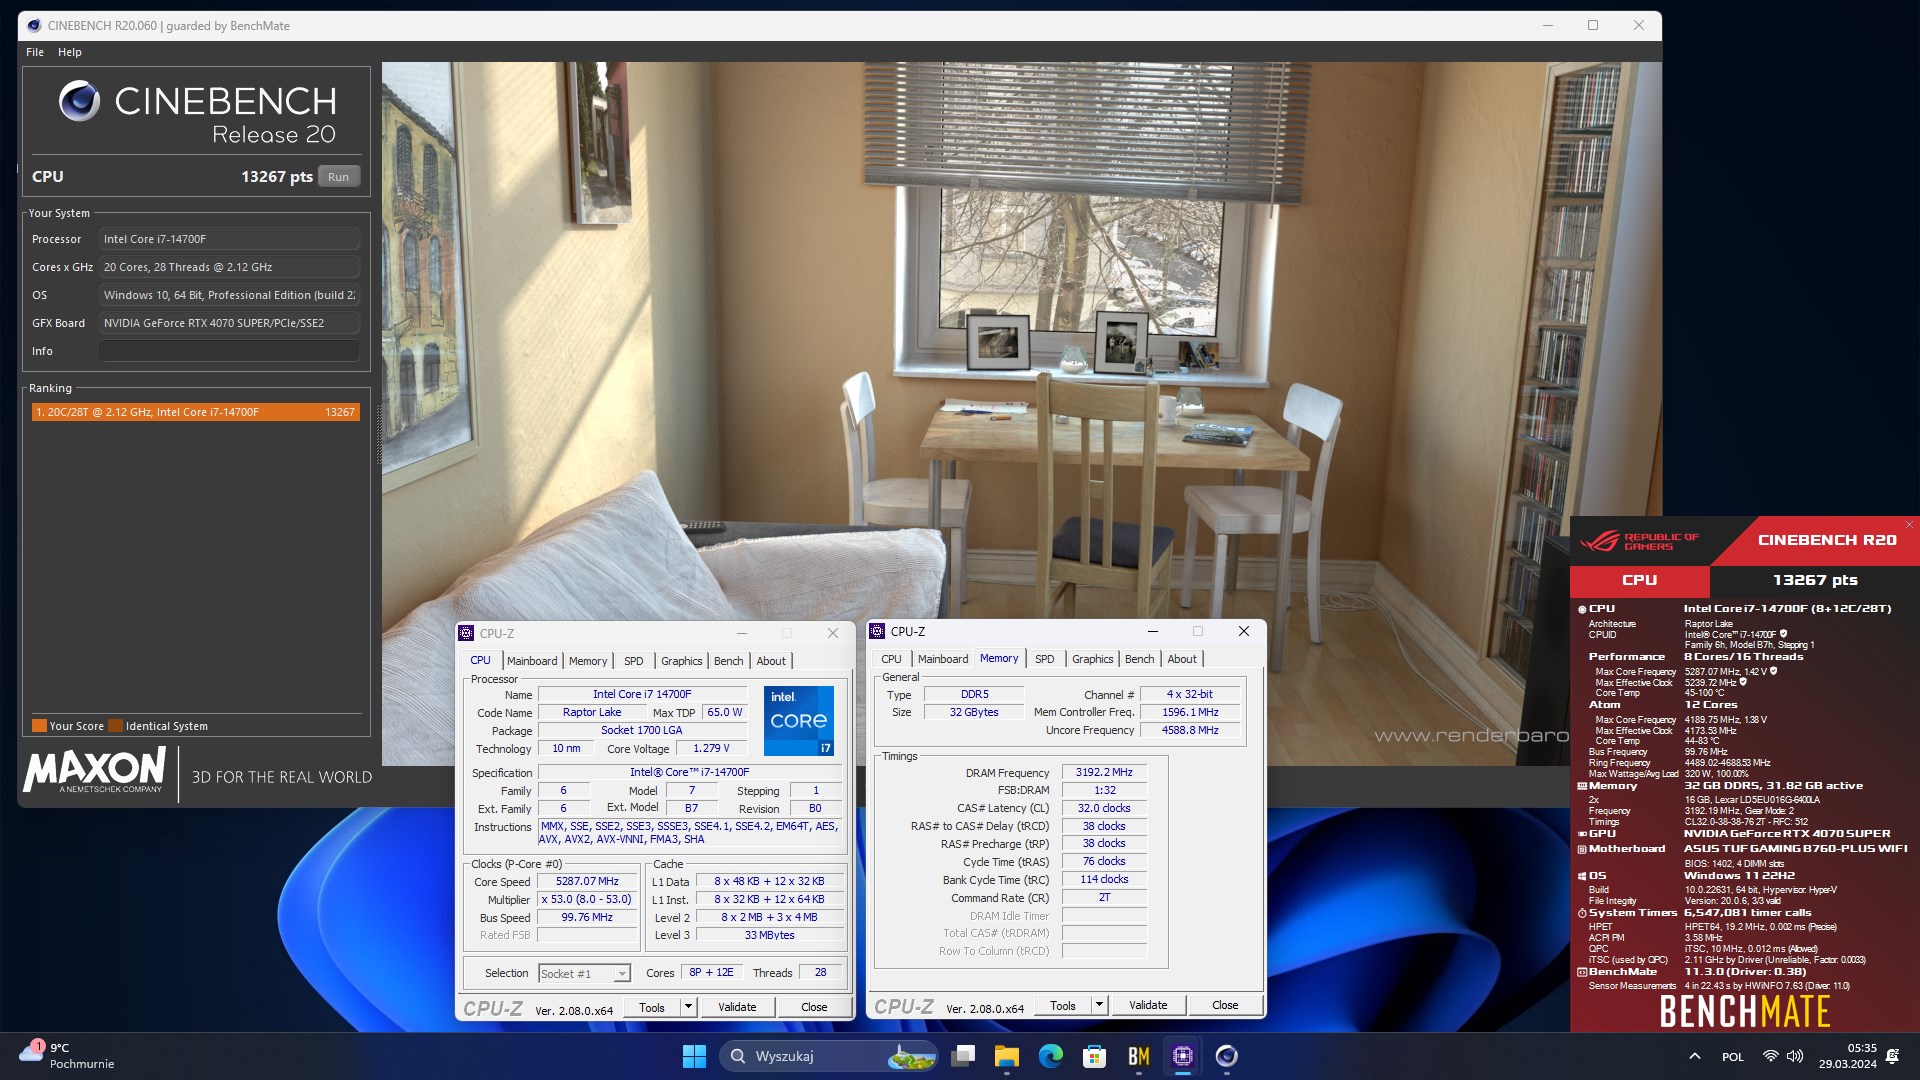The height and width of the screenshot is (1080, 1920).
Task: Open the Help menu in Cinebench
Action: (69, 52)
